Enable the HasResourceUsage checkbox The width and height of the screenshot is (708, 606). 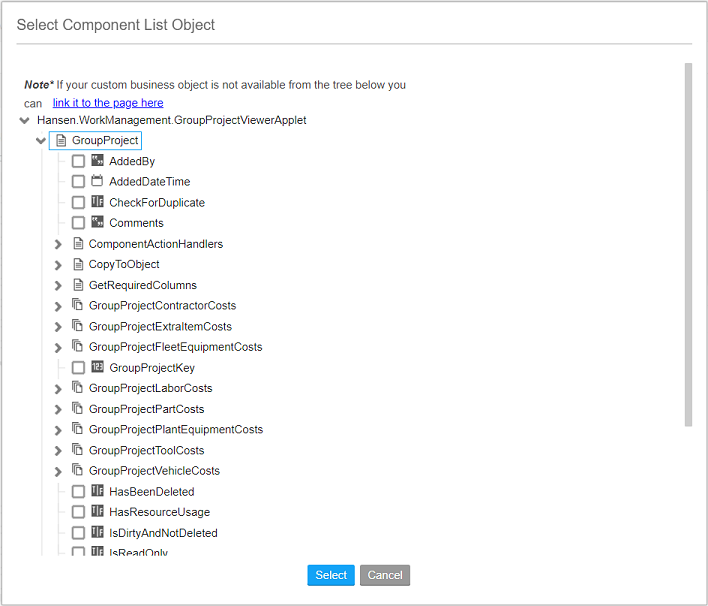coord(78,512)
